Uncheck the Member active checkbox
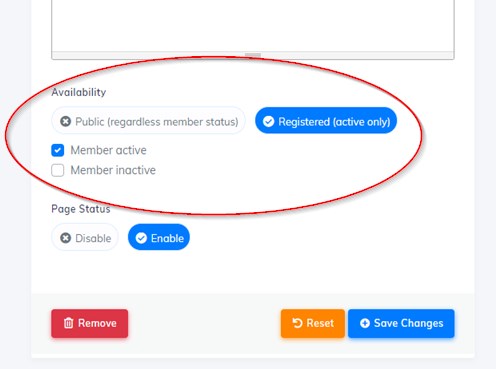The height and width of the screenshot is (369, 496). point(58,150)
